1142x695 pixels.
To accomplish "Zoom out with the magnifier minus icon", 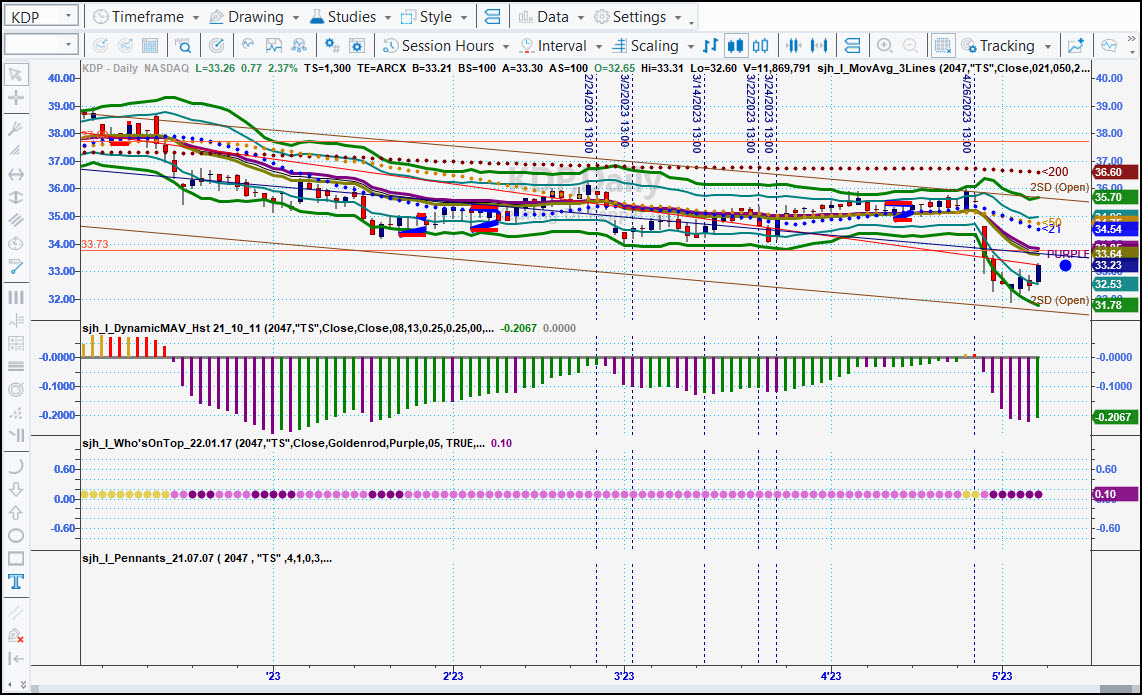I will [x=910, y=46].
